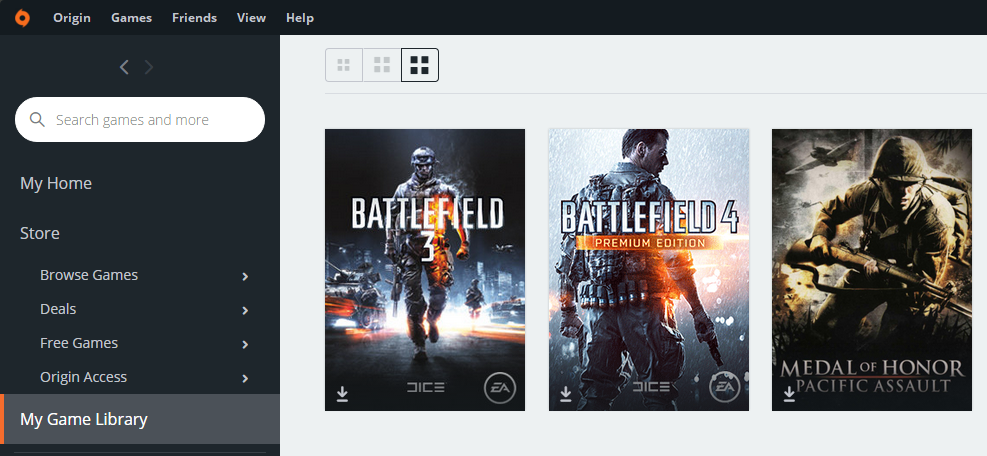This screenshot has width=987, height=456.
Task: Click the search games input field
Action: (x=150, y=120)
